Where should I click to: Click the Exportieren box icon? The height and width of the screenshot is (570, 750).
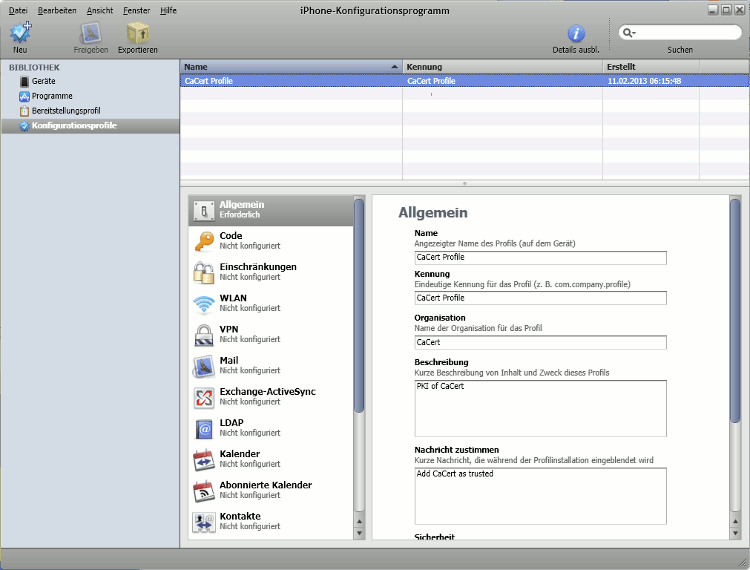[x=137, y=35]
